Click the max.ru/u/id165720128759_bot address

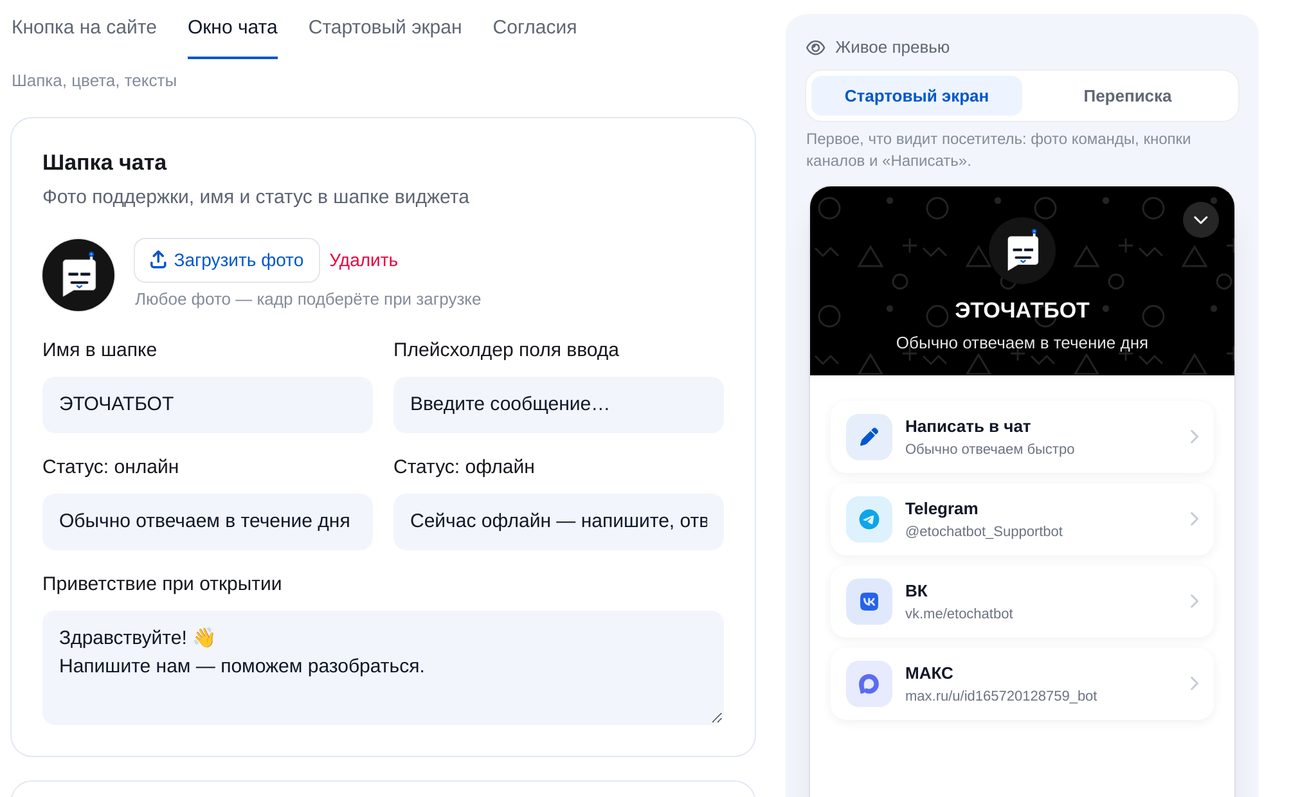(1001, 696)
